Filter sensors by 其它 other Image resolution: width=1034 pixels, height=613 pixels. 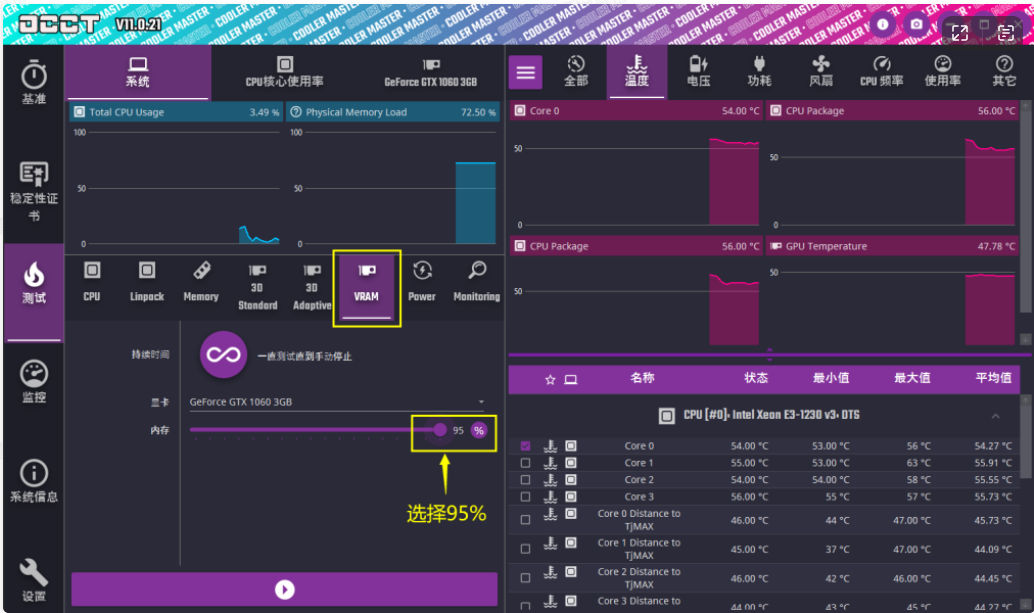click(x=1004, y=71)
